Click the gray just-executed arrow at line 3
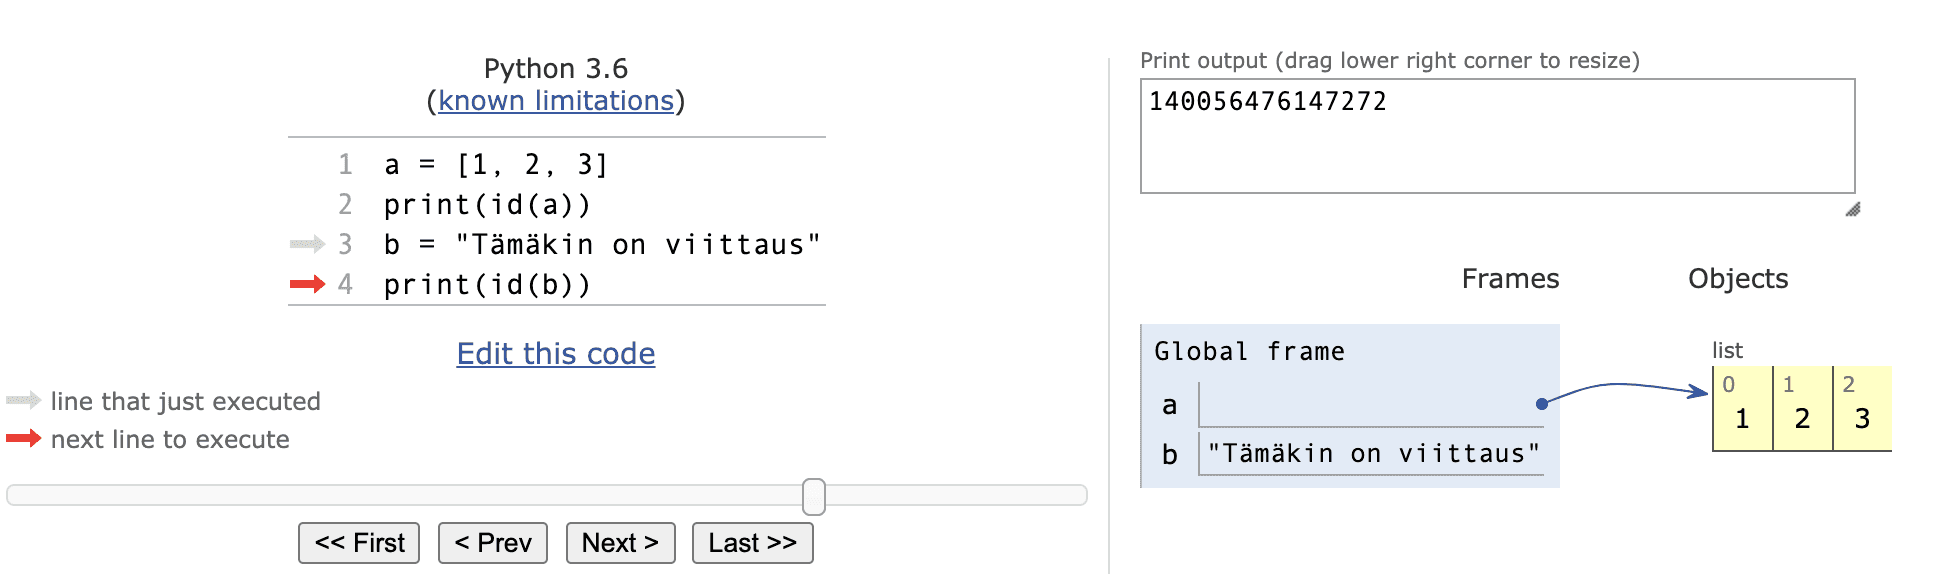The image size is (1940, 574). coord(307,244)
